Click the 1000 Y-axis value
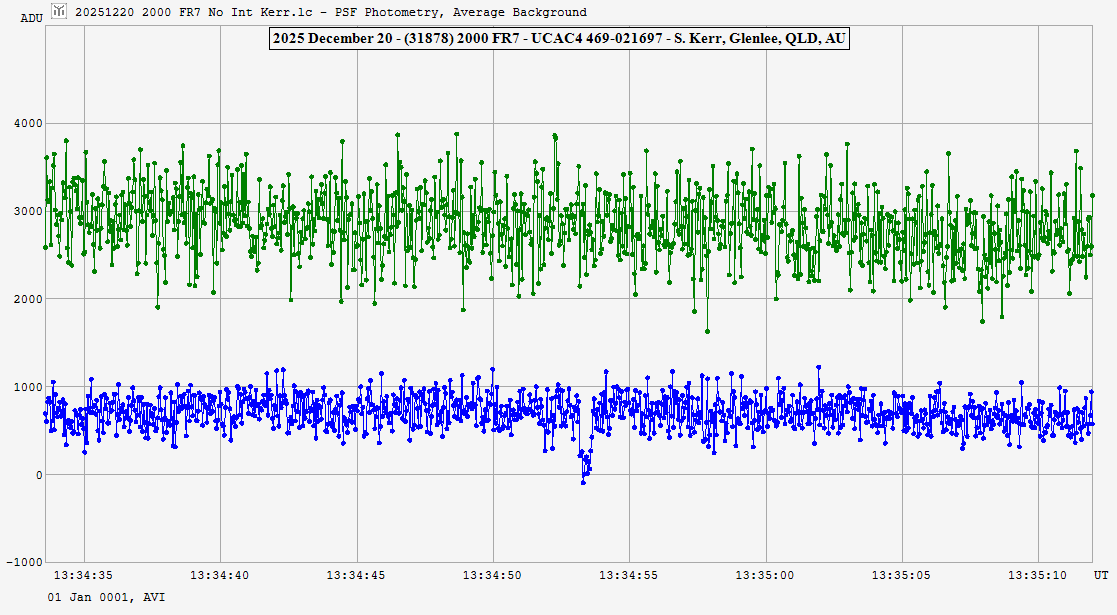 [27, 387]
